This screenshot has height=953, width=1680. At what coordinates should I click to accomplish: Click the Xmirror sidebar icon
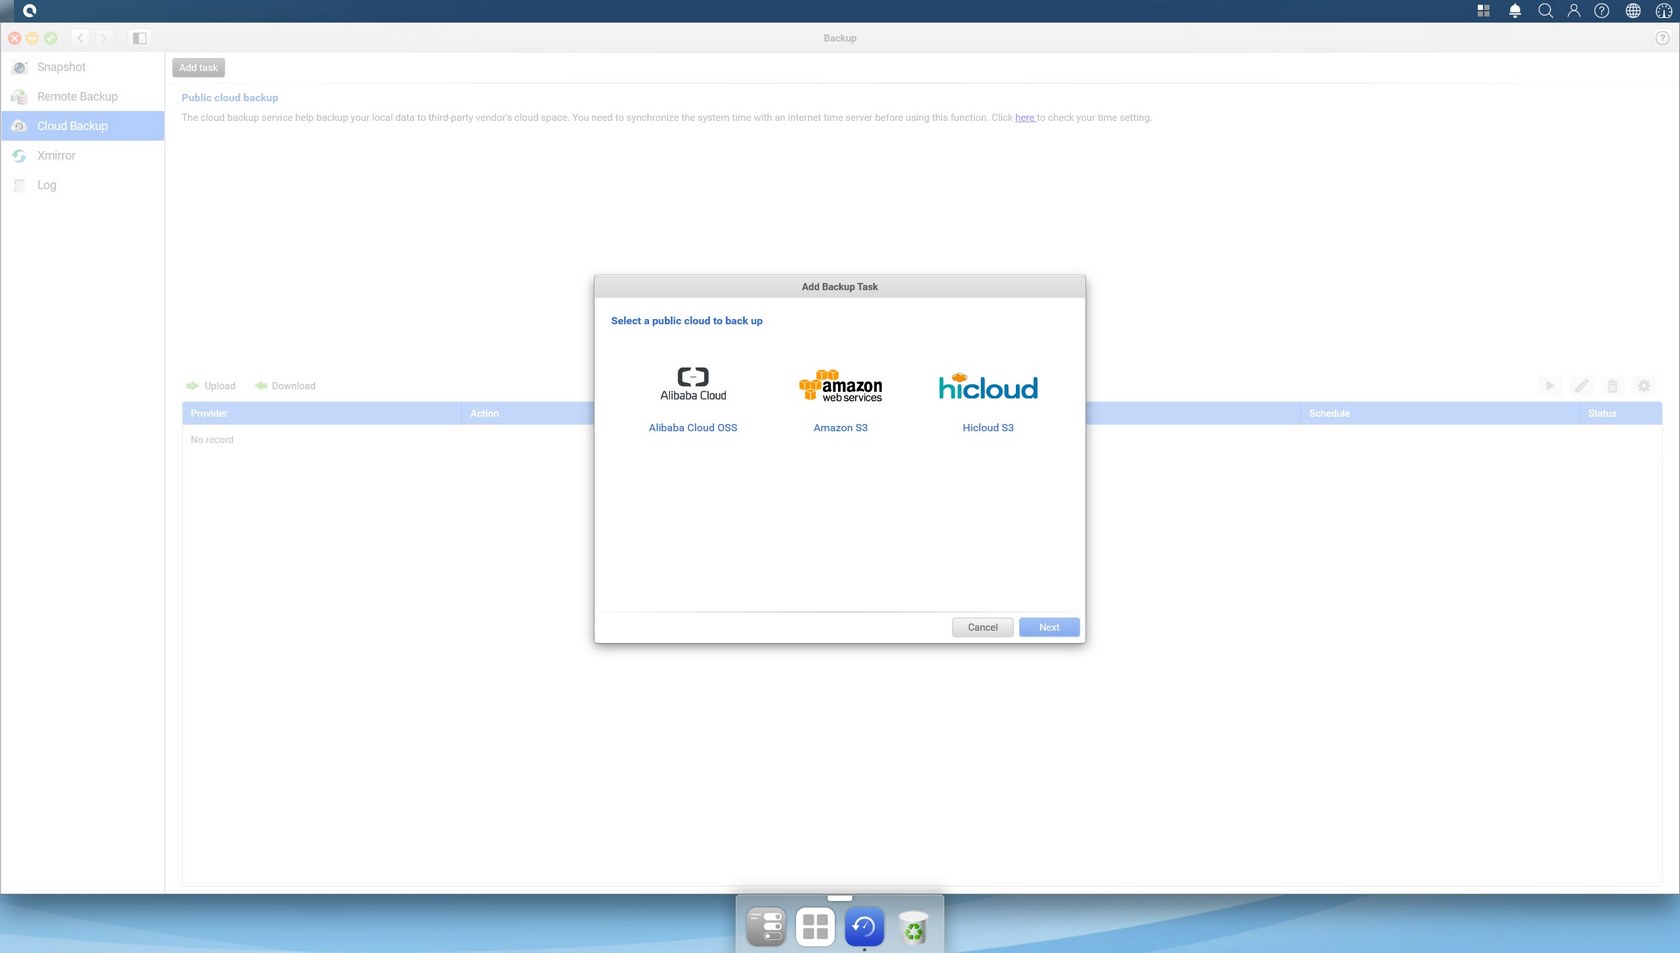click(19, 155)
